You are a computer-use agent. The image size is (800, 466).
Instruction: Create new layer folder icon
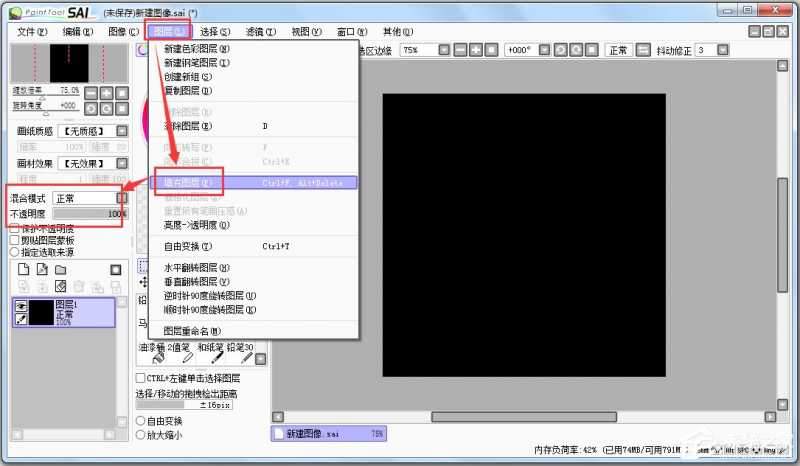click(x=61, y=269)
